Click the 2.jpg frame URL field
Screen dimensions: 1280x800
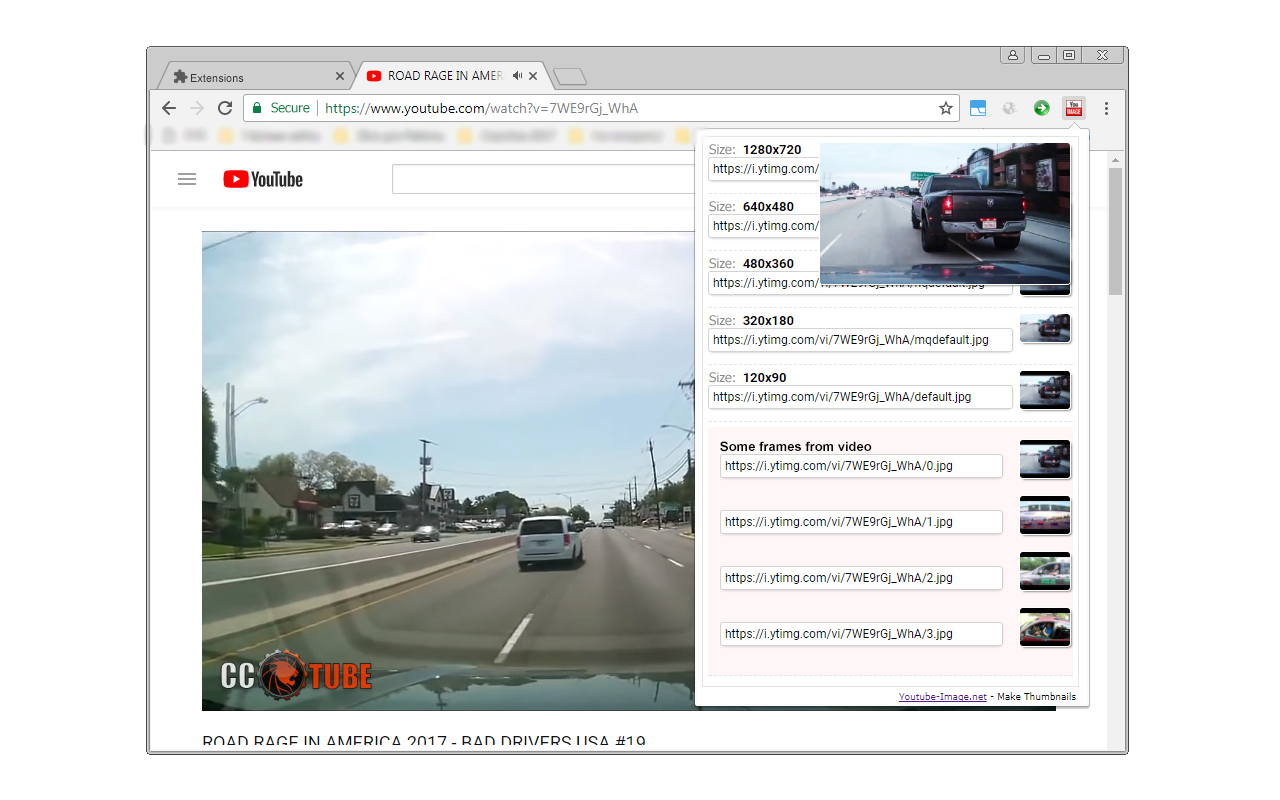click(x=860, y=578)
